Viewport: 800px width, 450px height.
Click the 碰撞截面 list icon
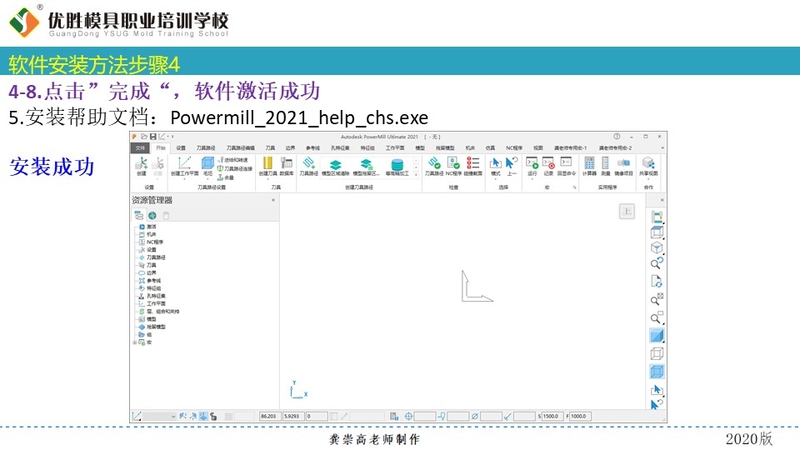pyautogui.click(x=473, y=166)
